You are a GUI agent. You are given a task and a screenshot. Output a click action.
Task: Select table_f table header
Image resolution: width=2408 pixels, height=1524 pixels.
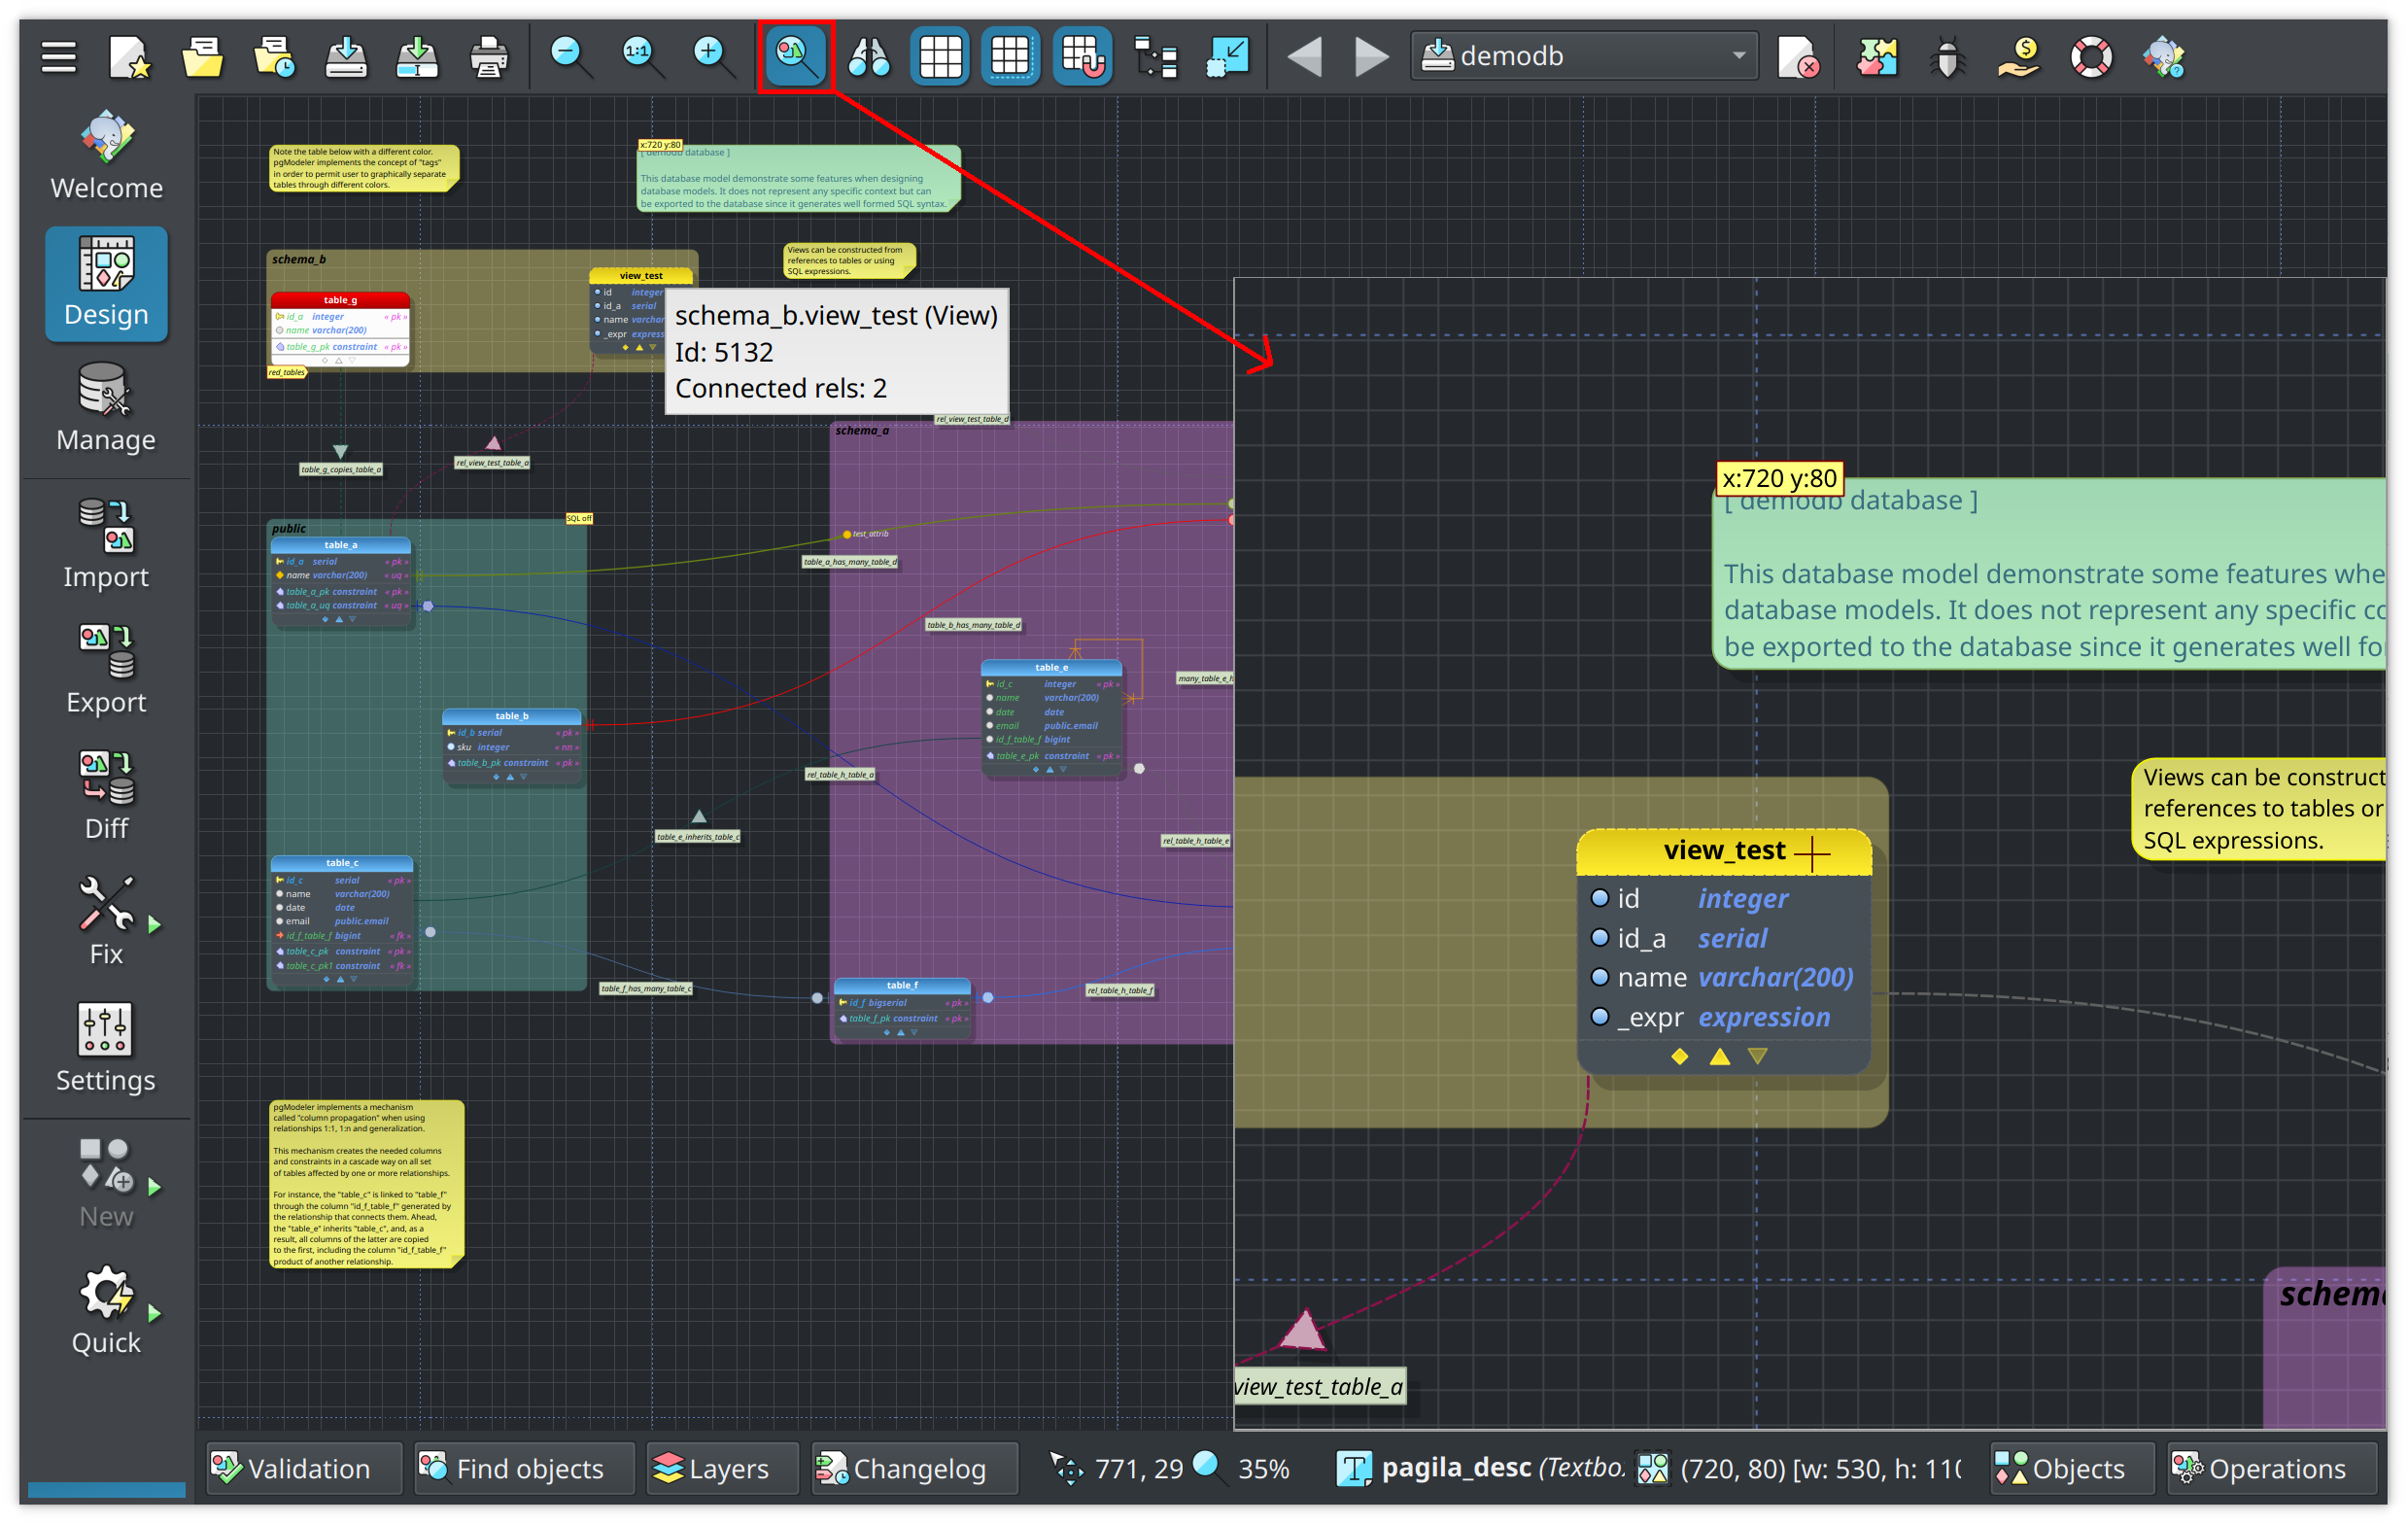(902, 985)
